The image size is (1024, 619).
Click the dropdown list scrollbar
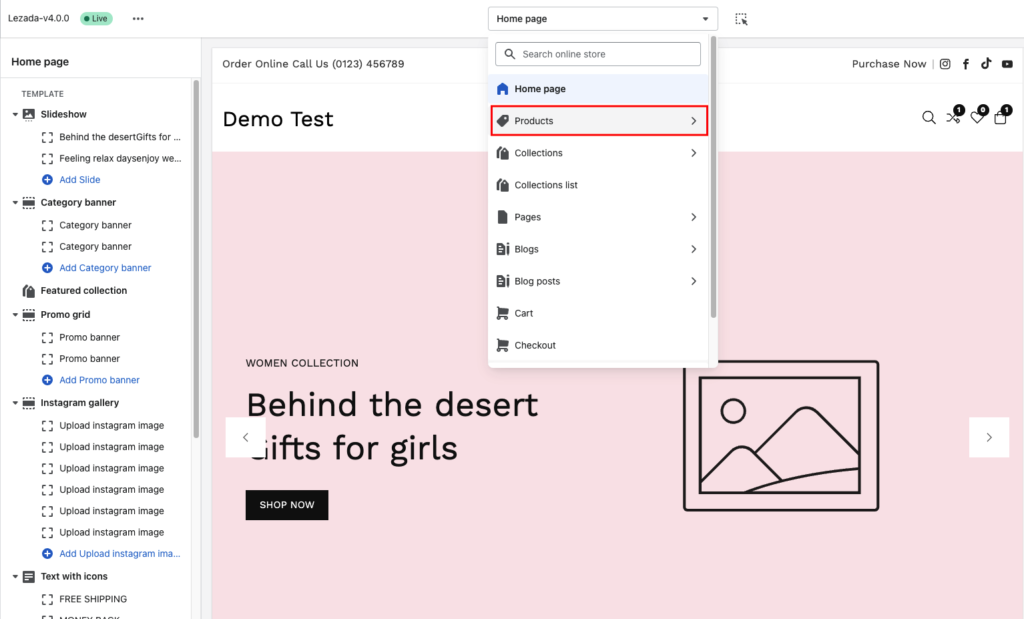[713, 178]
